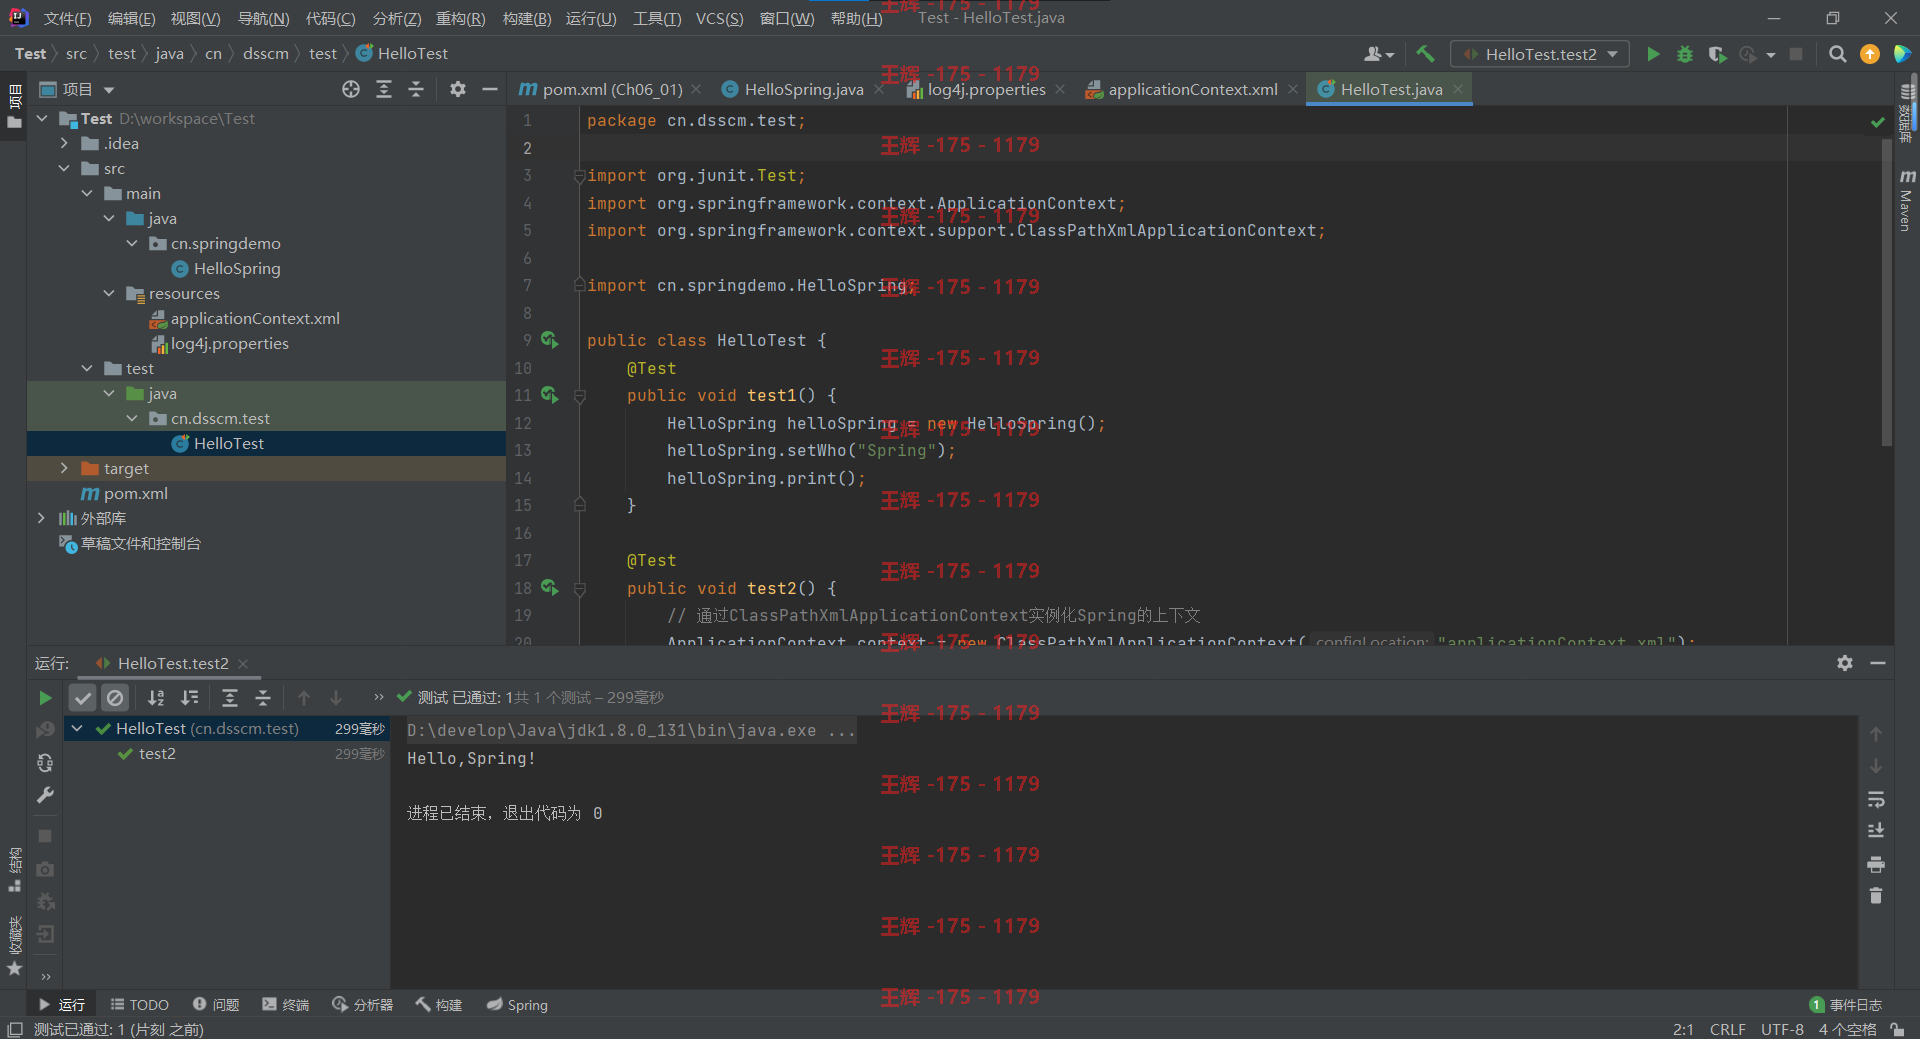1920x1039 pixels.
Task: Open the Spring tool window
Action: click(518, 1005)
